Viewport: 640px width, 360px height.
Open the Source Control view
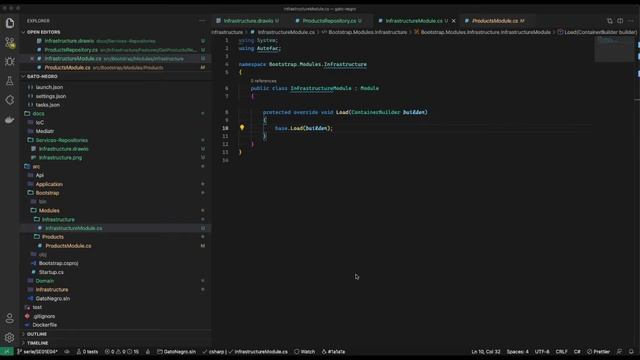coord(10,42)
